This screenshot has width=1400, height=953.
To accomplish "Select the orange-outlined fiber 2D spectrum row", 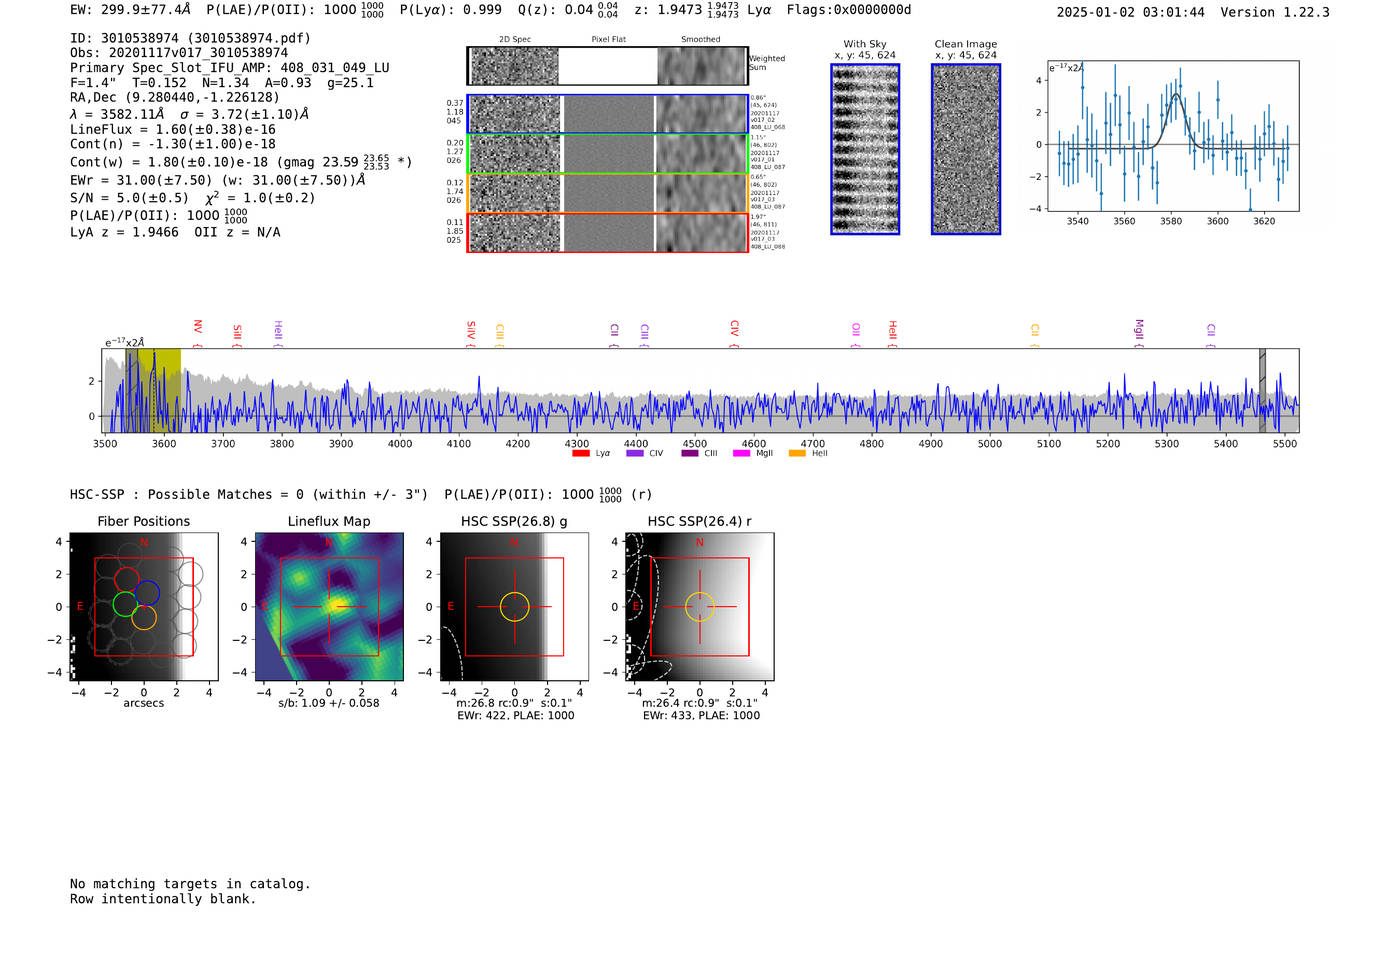I will tap(607, 193).
